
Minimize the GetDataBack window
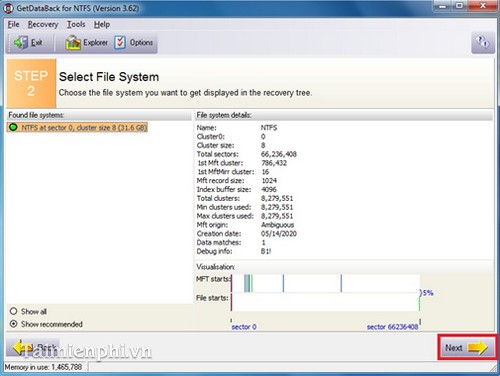point(443,6)
